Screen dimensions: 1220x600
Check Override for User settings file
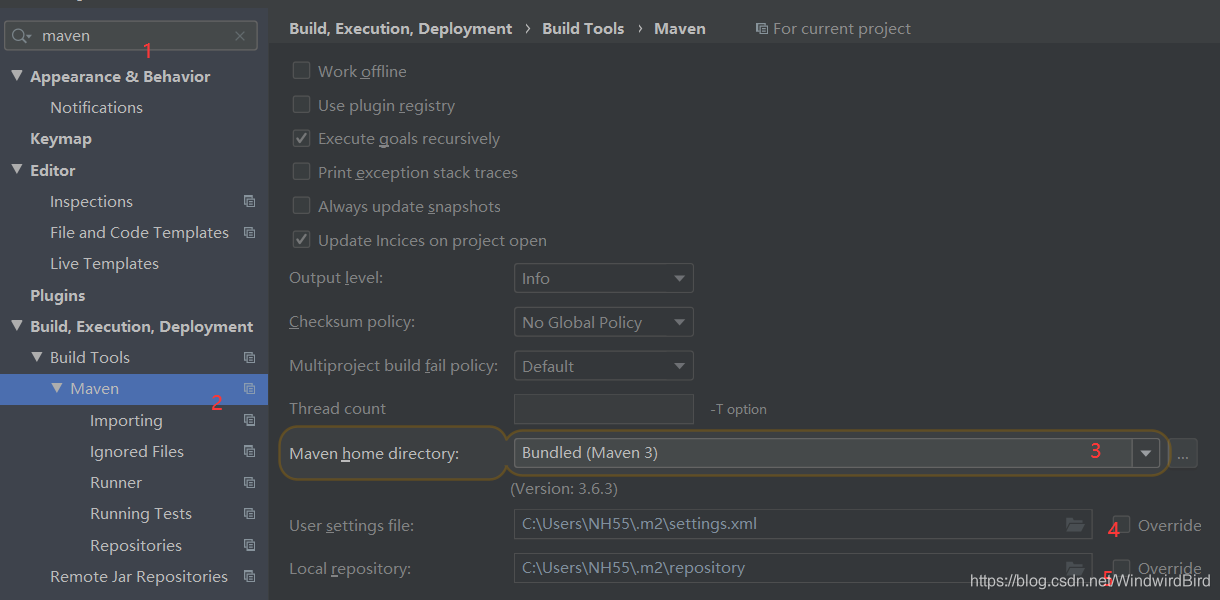pyautogui.click(x=1122, y=524)
